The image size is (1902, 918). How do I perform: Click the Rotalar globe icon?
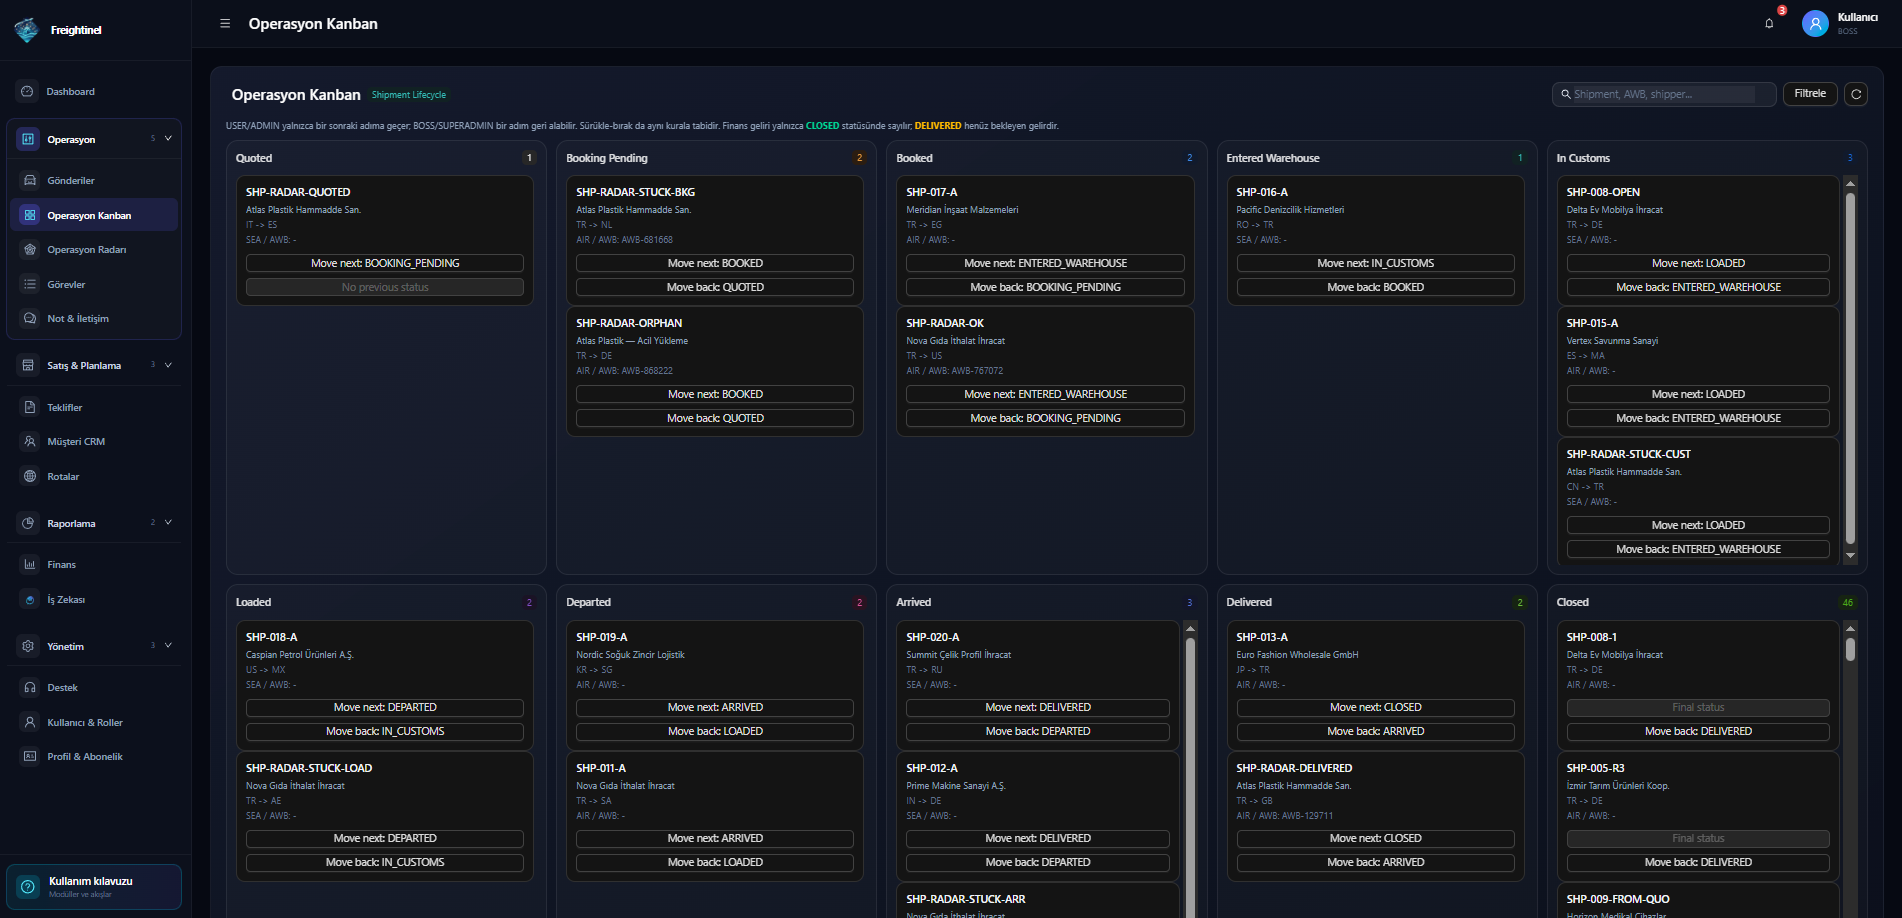tap(30, 476)
